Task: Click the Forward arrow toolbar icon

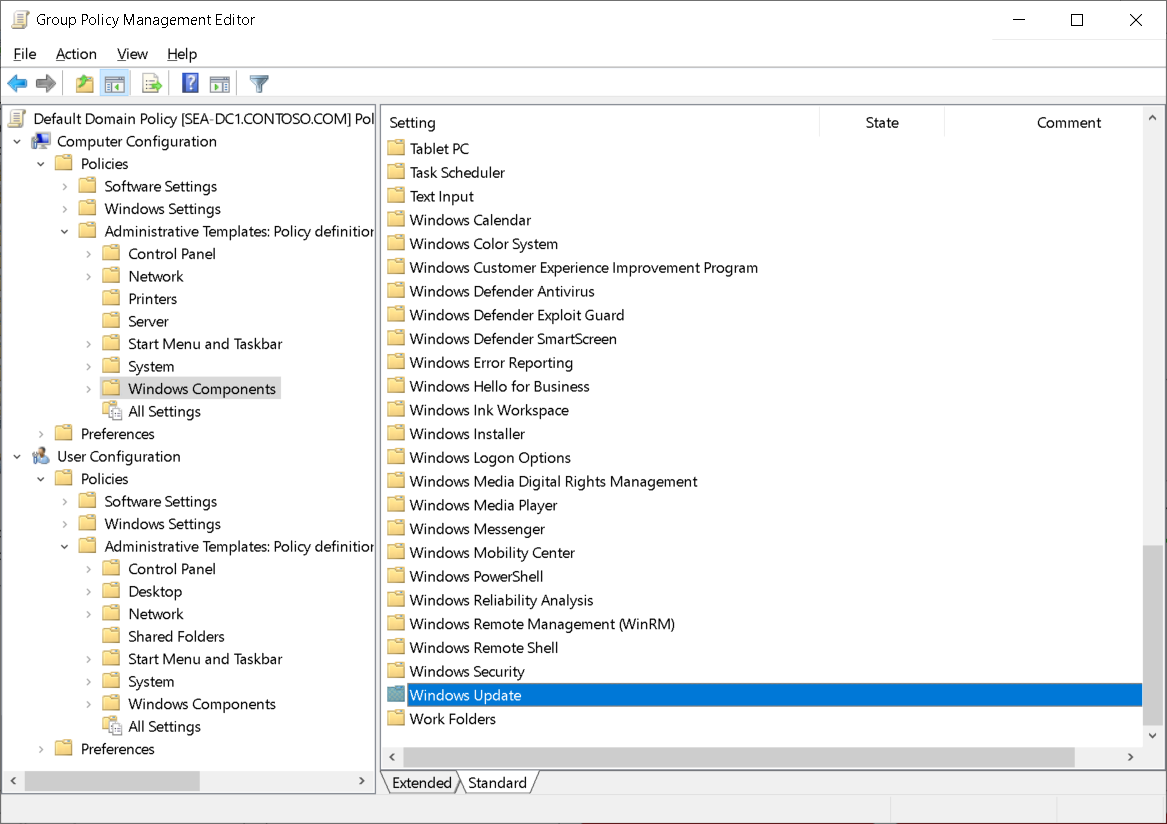Action: (46, 83)
